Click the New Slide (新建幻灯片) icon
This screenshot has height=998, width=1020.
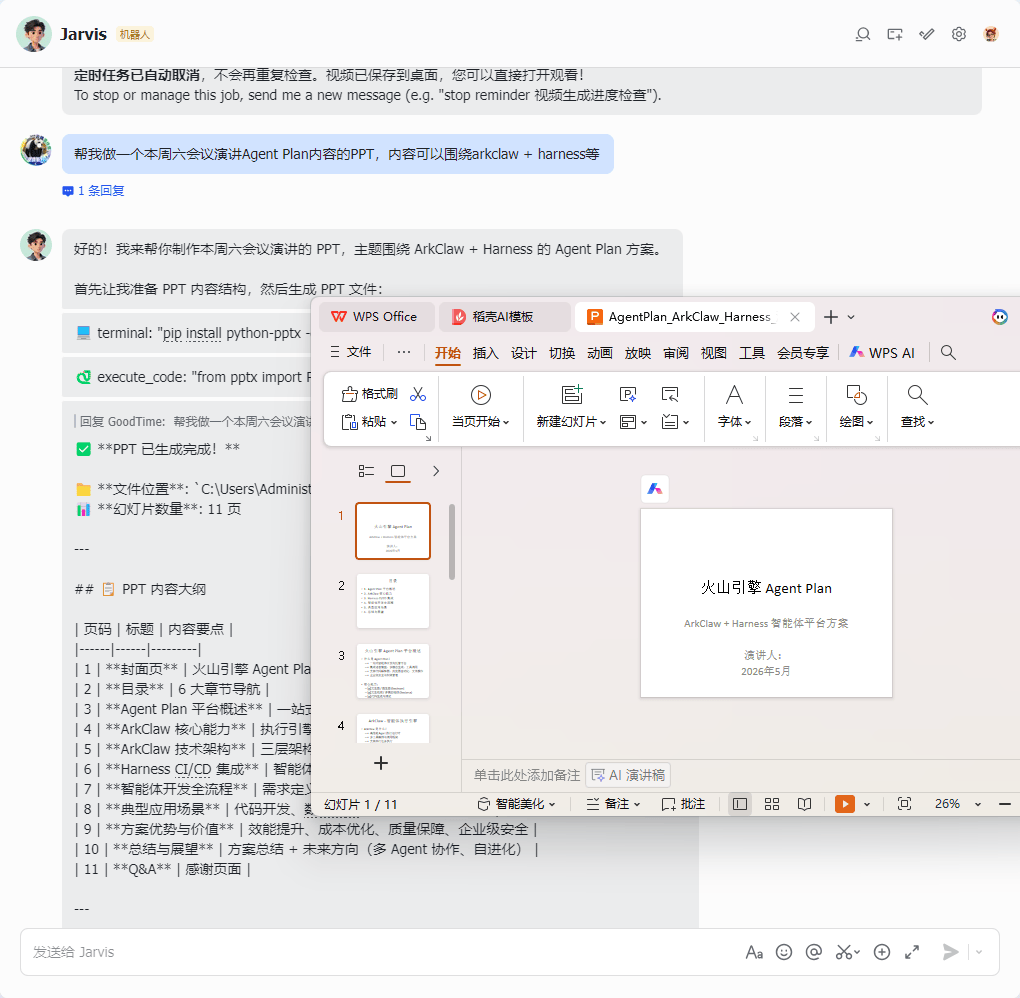pos(572,394)
